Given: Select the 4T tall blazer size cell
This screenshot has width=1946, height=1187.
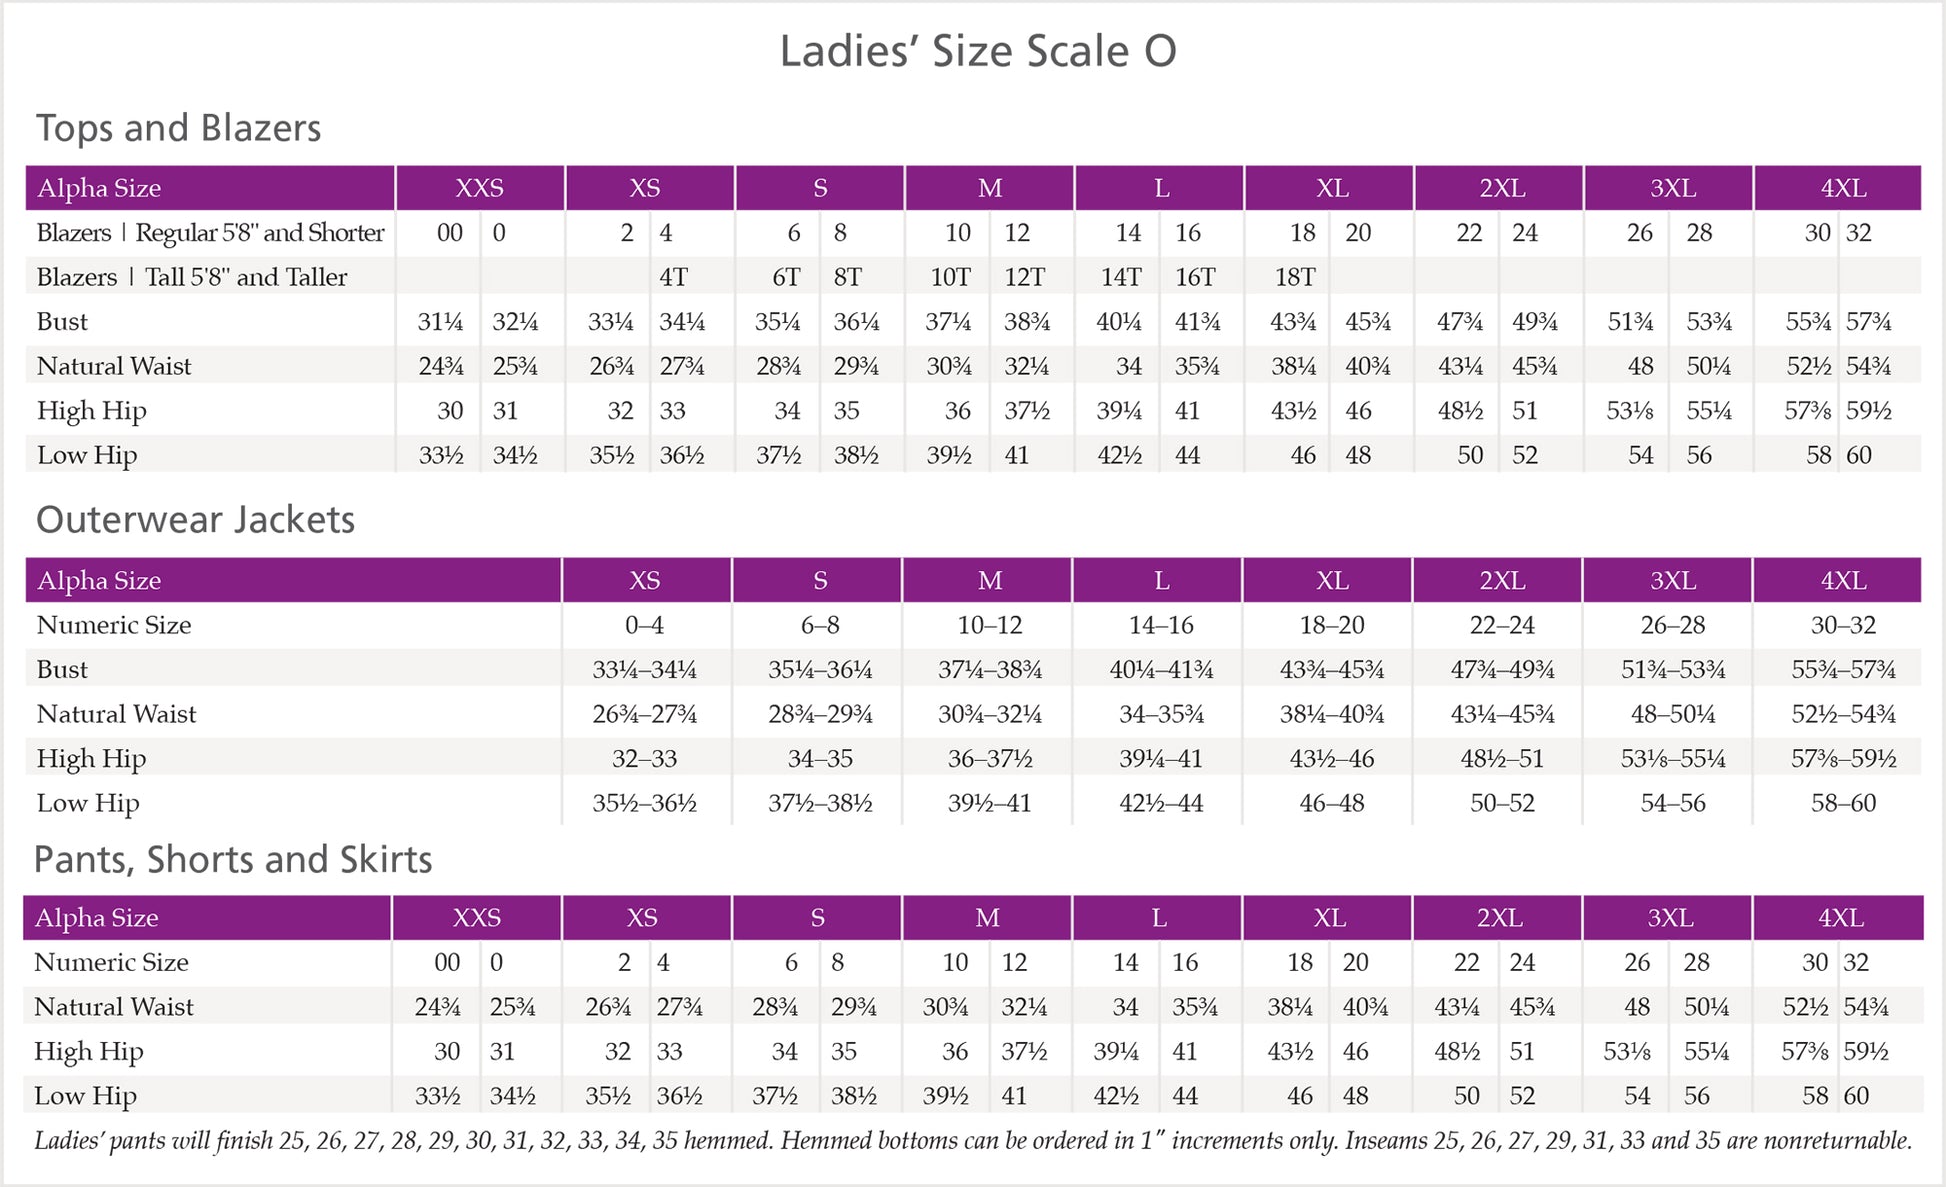Looking at the screenshot, I should [673, 277].
